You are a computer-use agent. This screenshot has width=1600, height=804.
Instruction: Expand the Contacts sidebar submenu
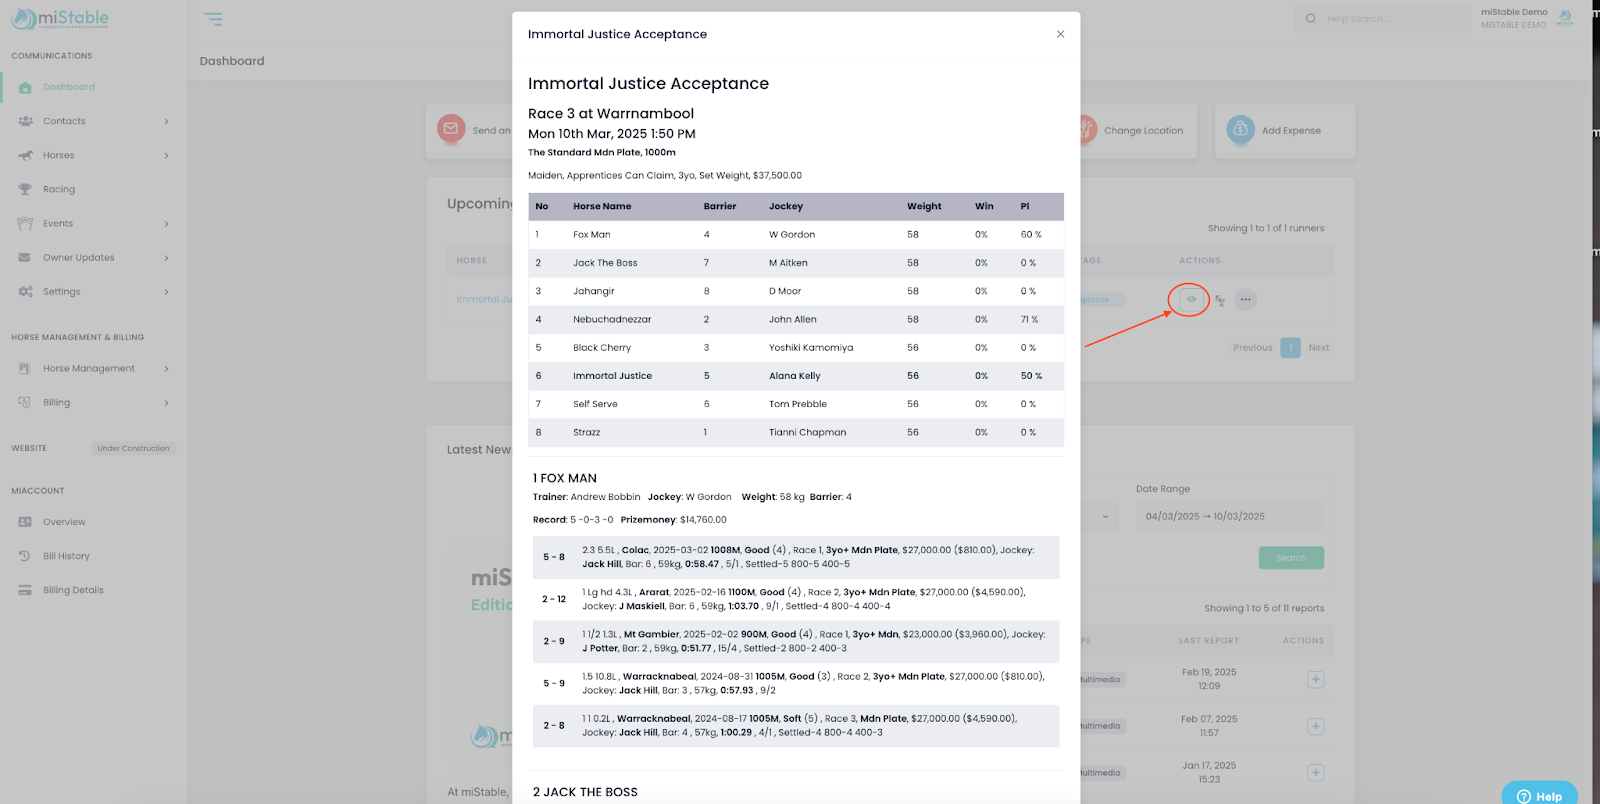coord(166,122)
